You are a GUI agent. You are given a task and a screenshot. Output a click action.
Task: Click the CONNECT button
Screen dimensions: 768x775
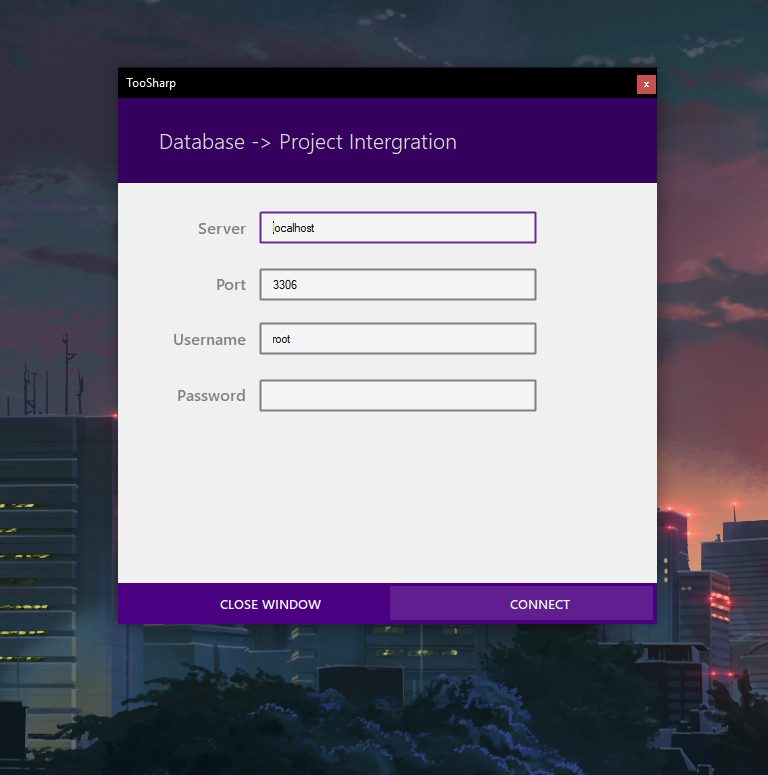pos(521,603)
